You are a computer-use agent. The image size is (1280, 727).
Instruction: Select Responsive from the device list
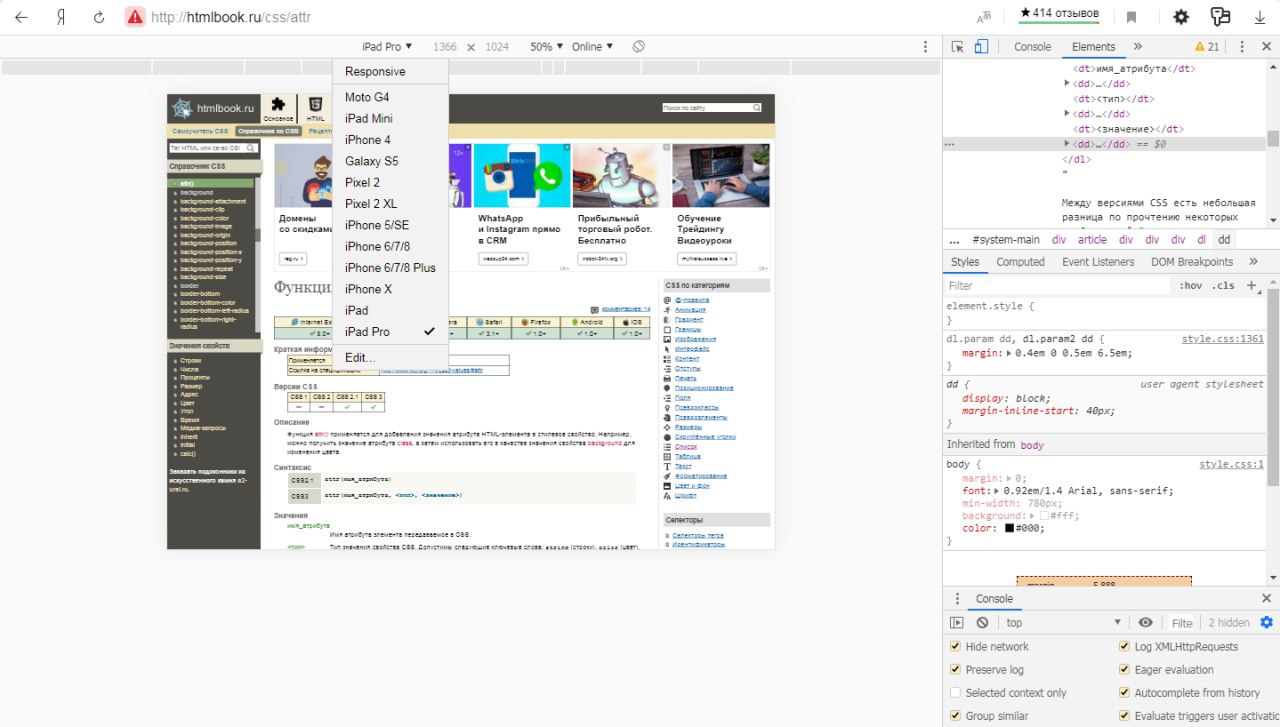391,72
